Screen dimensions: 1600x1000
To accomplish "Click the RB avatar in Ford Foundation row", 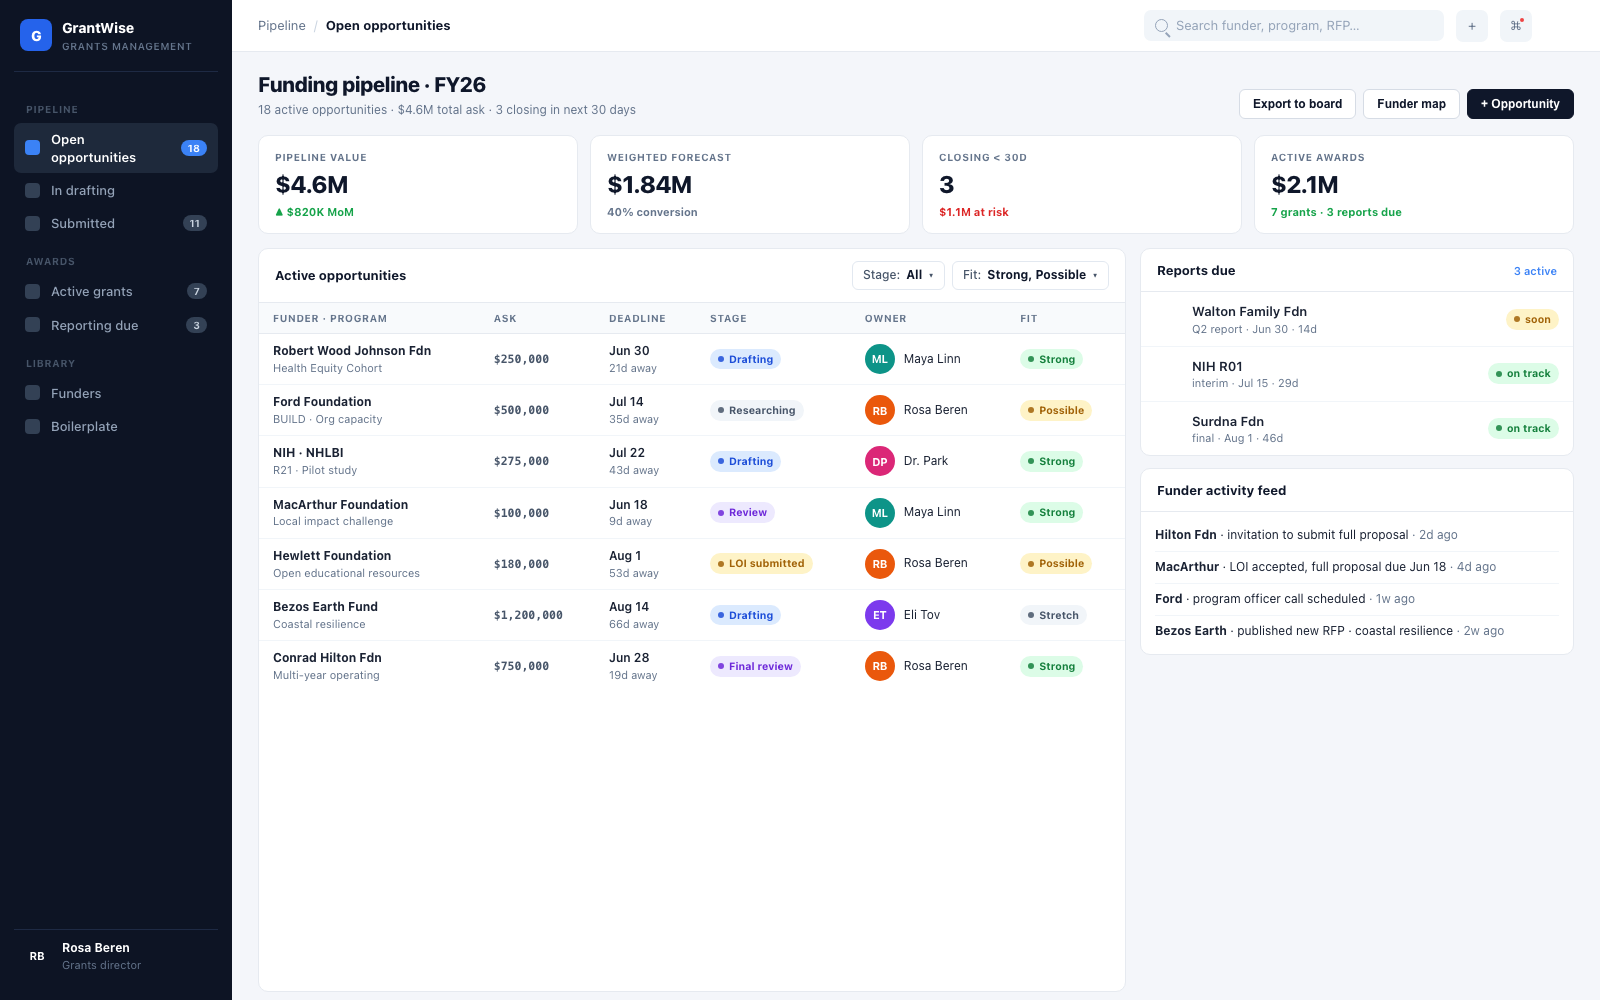I will (x=880, y=410).
